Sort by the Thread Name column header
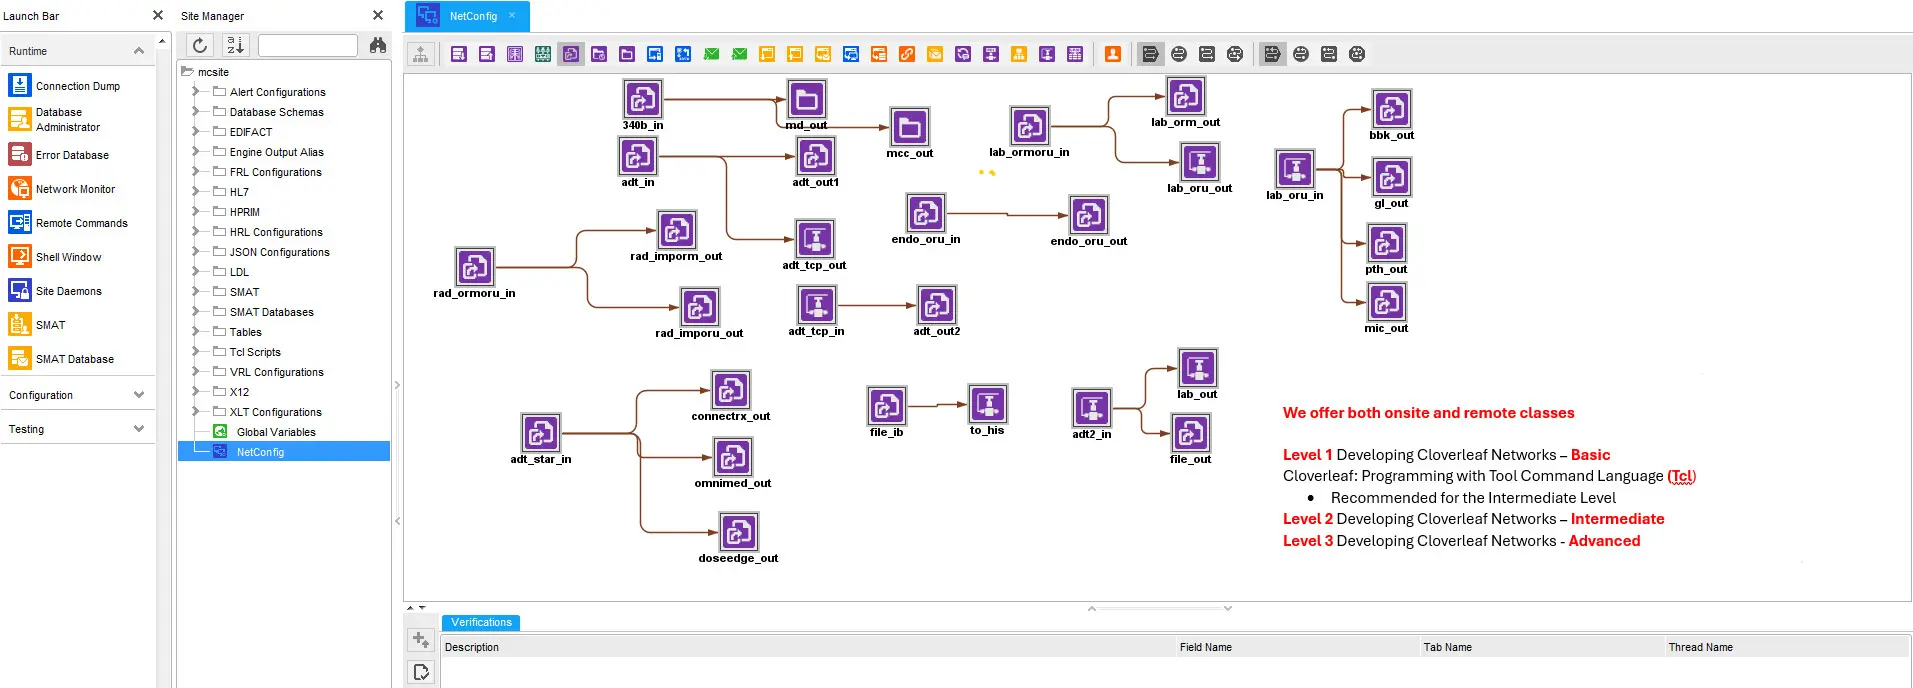 click(x=1700, y=647)
